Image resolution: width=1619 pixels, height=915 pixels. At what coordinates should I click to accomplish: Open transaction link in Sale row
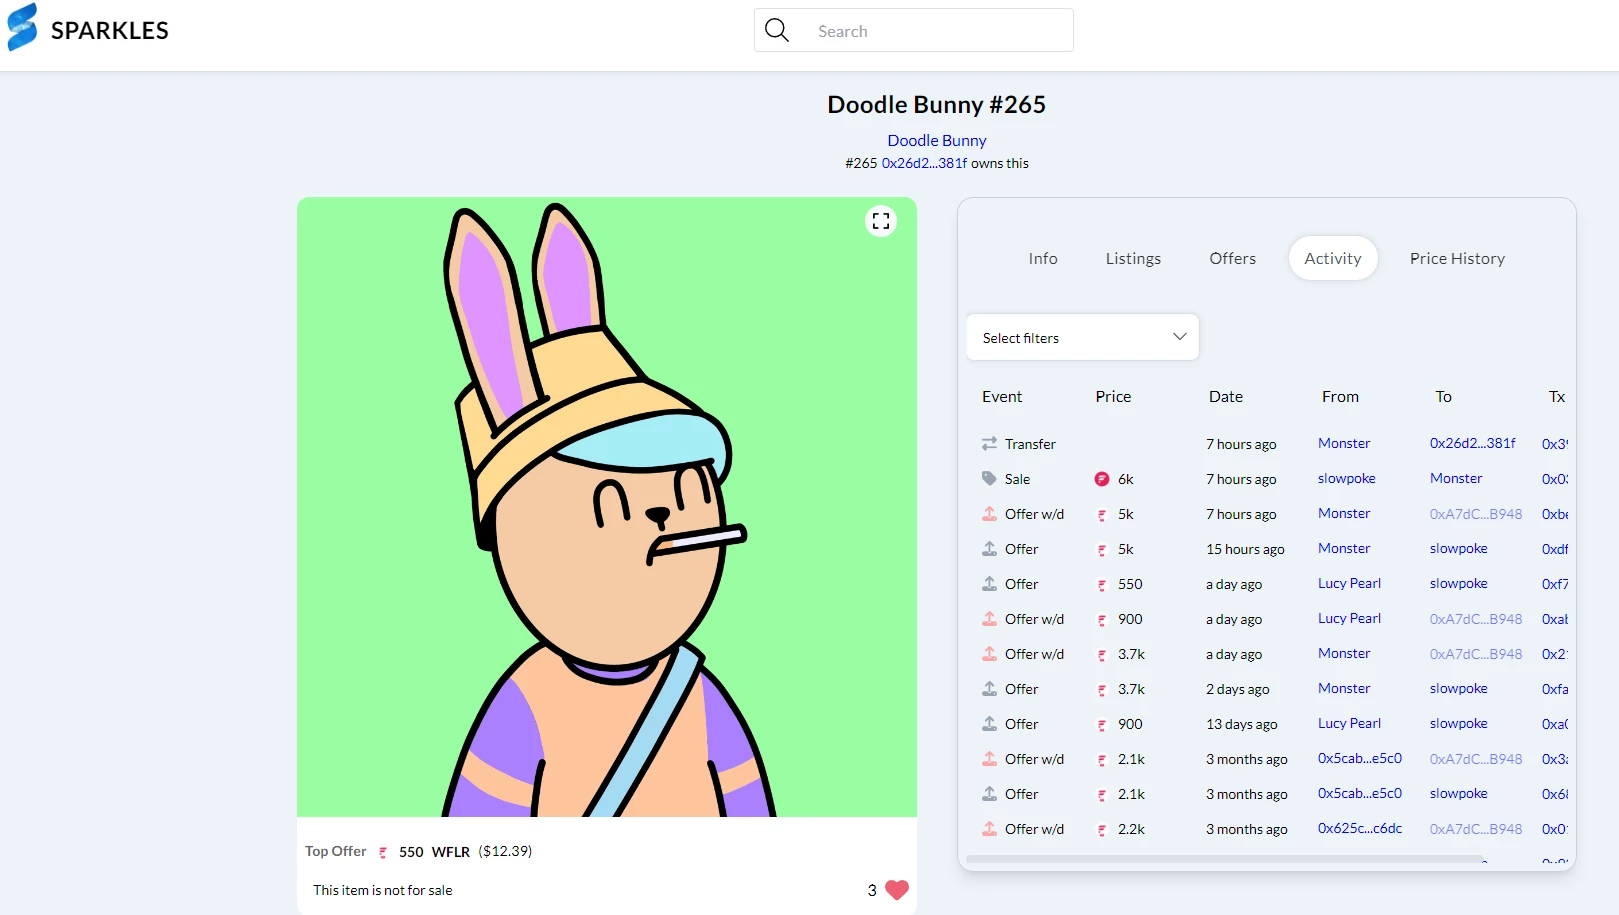1555,479
